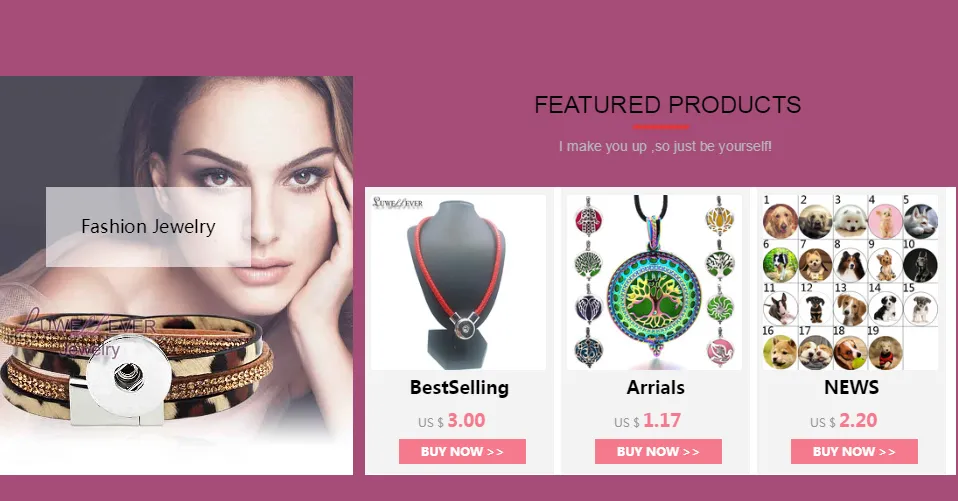Click the US $ 2.20 price
The height and width of the screenshot is (501, 958).
843,420
